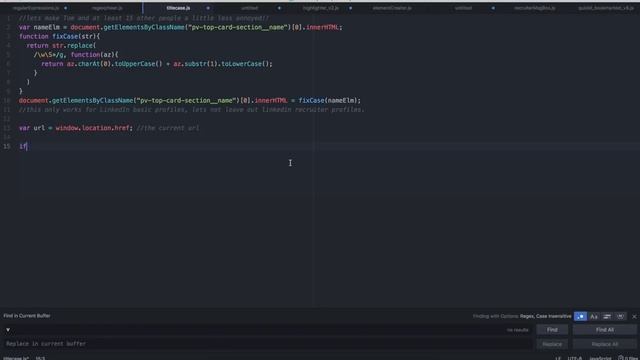Click 'return str.replace(' in the code
Image resolution: width=640 pixels, height=360 pixels.
[x=61, y=46]
